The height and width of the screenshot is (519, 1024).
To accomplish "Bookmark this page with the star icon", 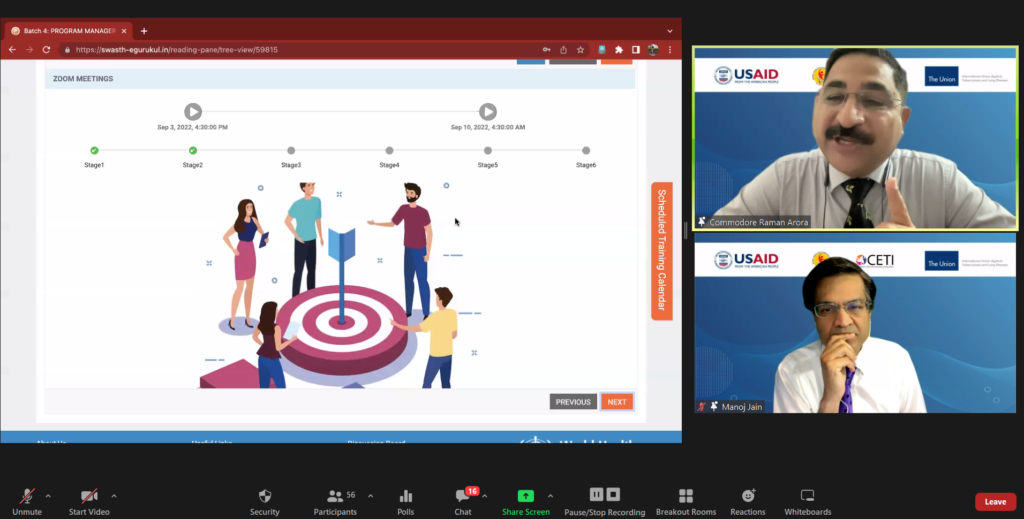I will click(x=580, y=50).
